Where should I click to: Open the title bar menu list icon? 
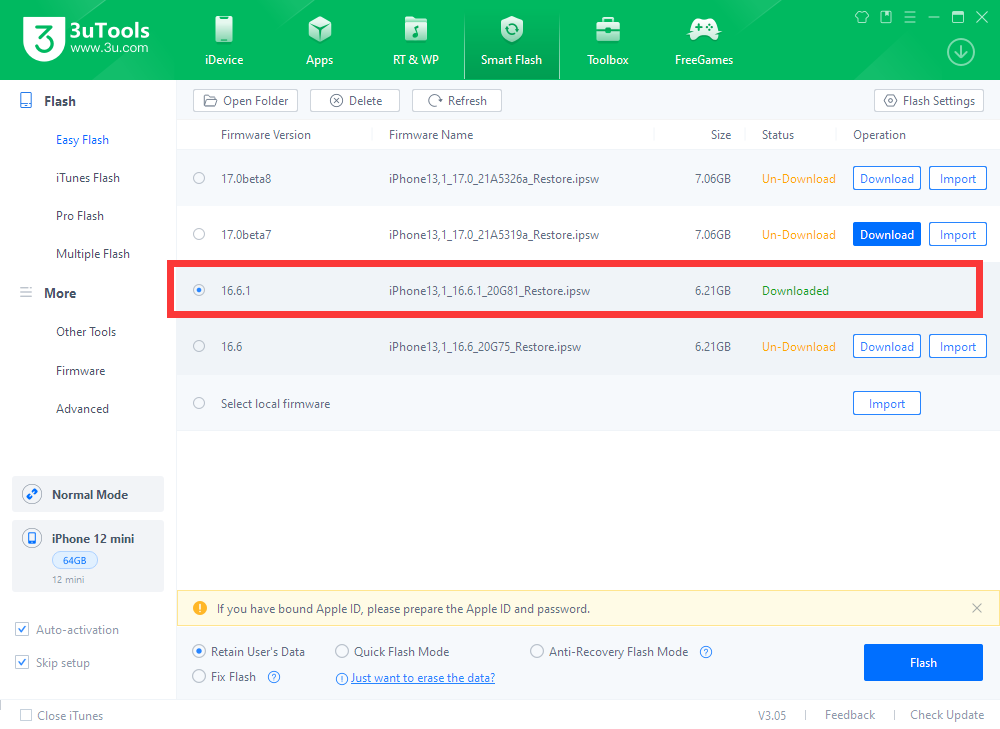(910, 17)
